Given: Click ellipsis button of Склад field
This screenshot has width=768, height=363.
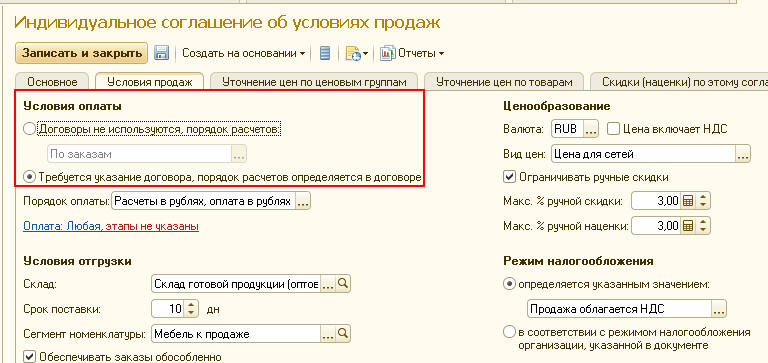Looking at the screenshot, I should point(328,283).
